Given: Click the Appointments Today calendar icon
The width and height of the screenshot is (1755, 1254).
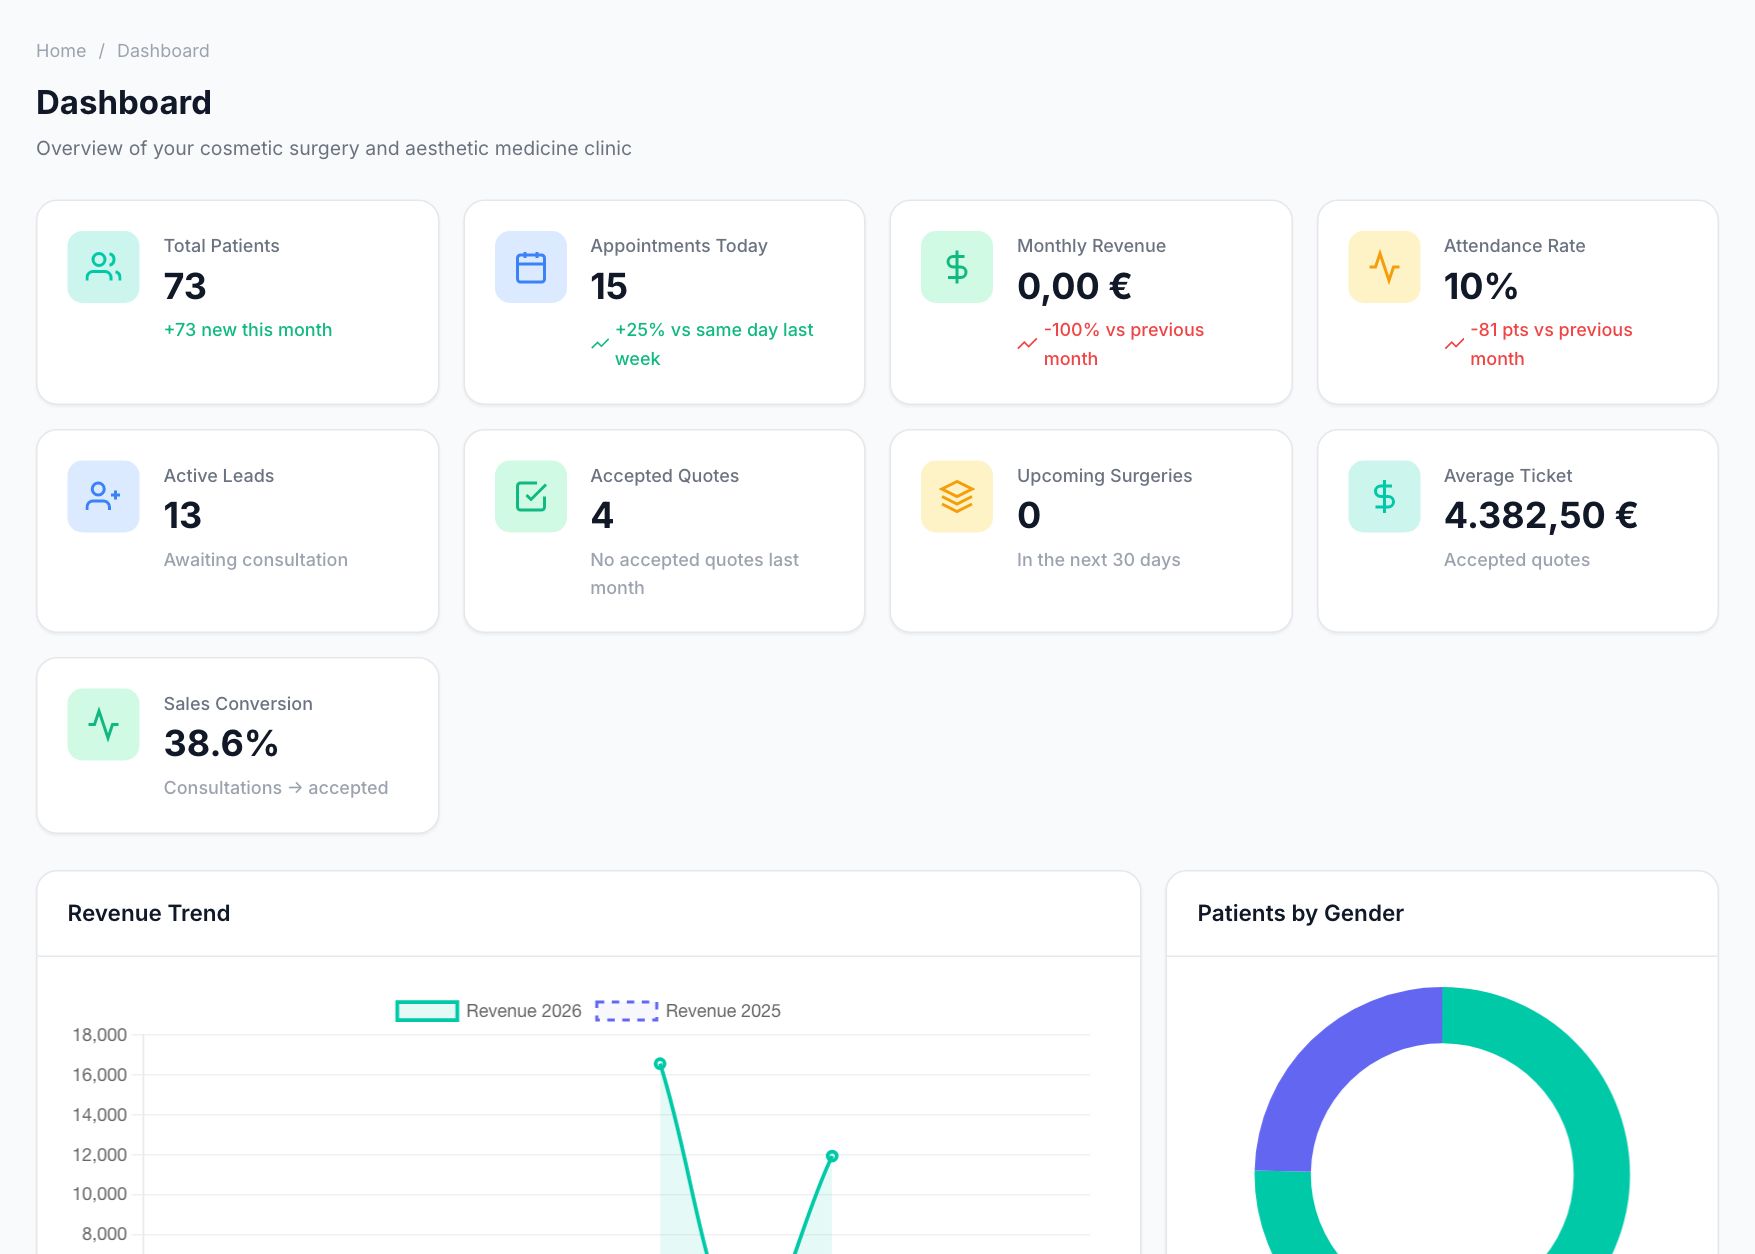Looking at the screenshot, I should point(530,267).
